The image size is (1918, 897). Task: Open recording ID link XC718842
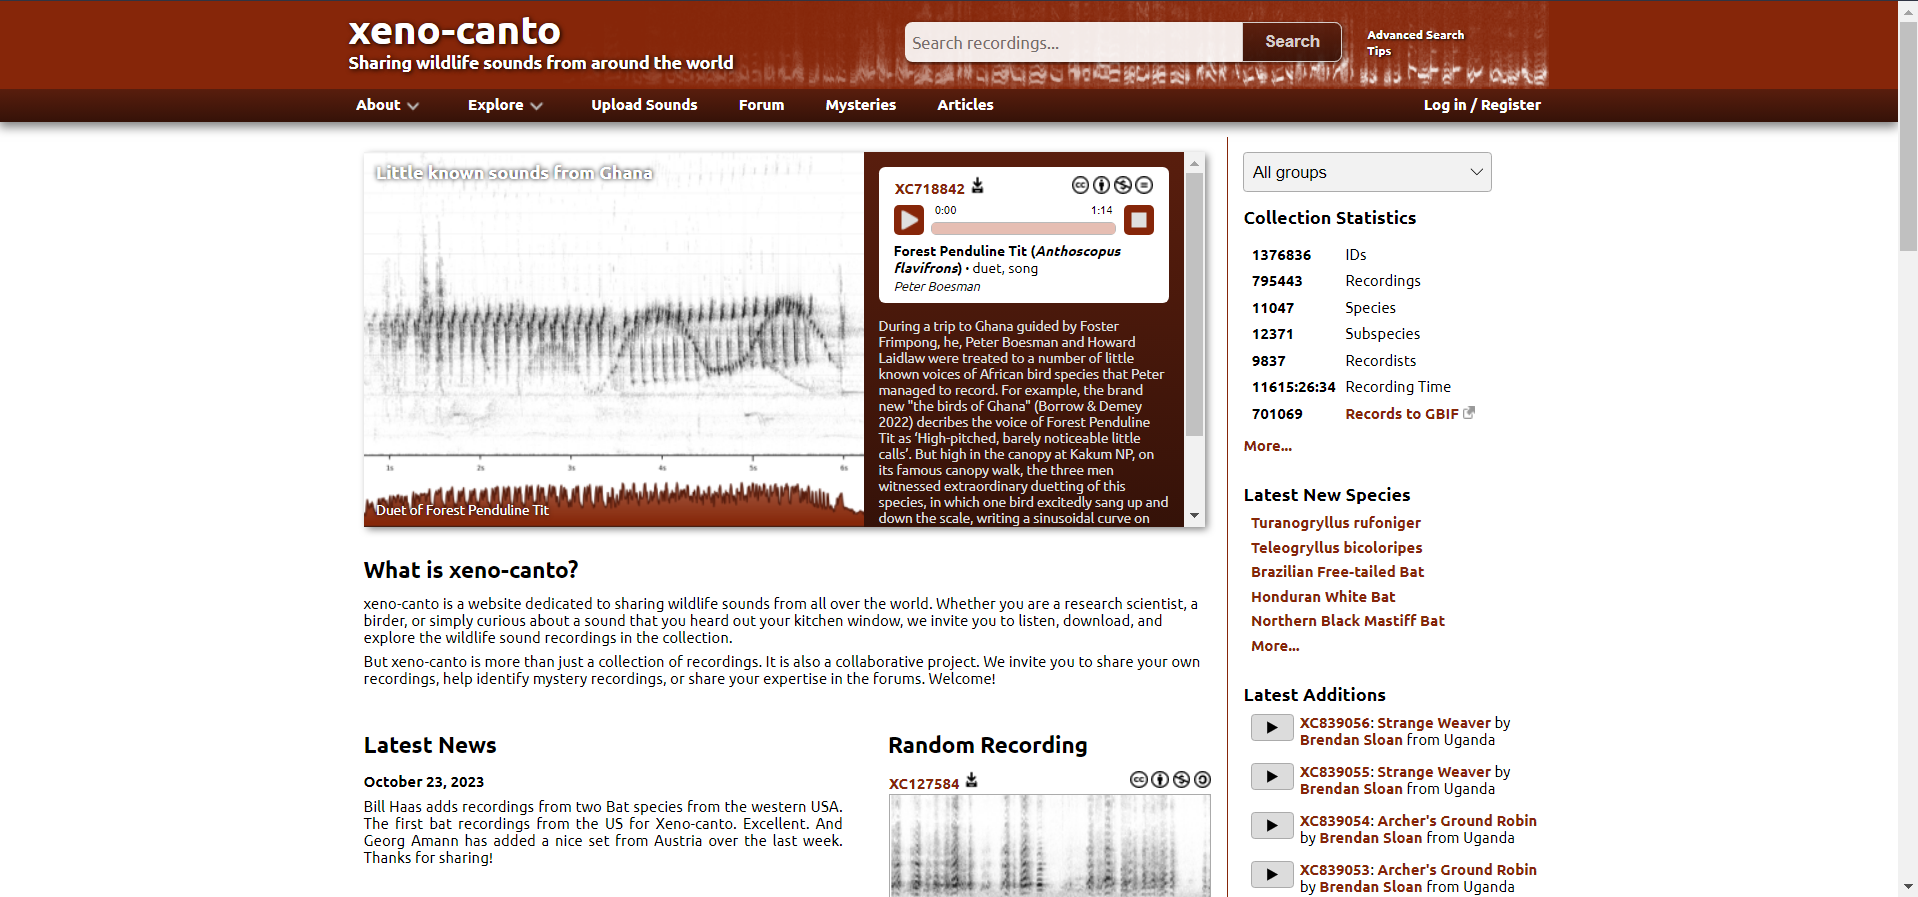(929, 189)
